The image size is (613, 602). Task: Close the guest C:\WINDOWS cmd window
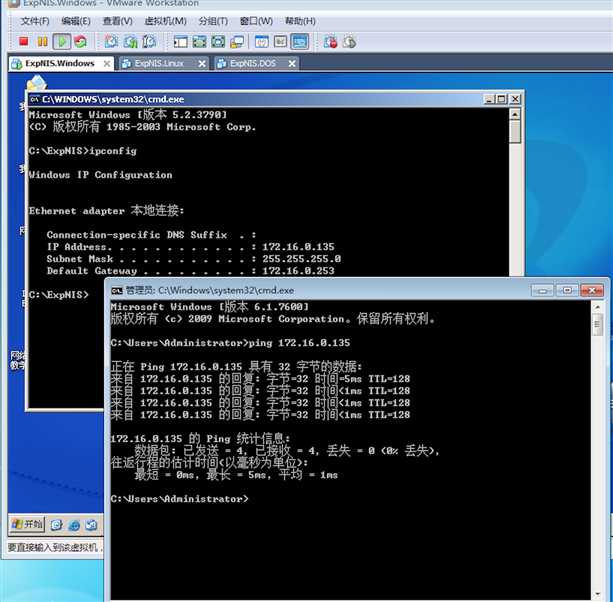(x=515, y=99)
